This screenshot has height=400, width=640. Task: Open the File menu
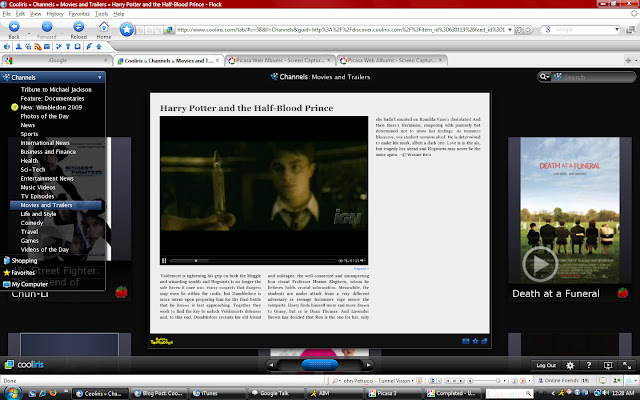point(7,14)
